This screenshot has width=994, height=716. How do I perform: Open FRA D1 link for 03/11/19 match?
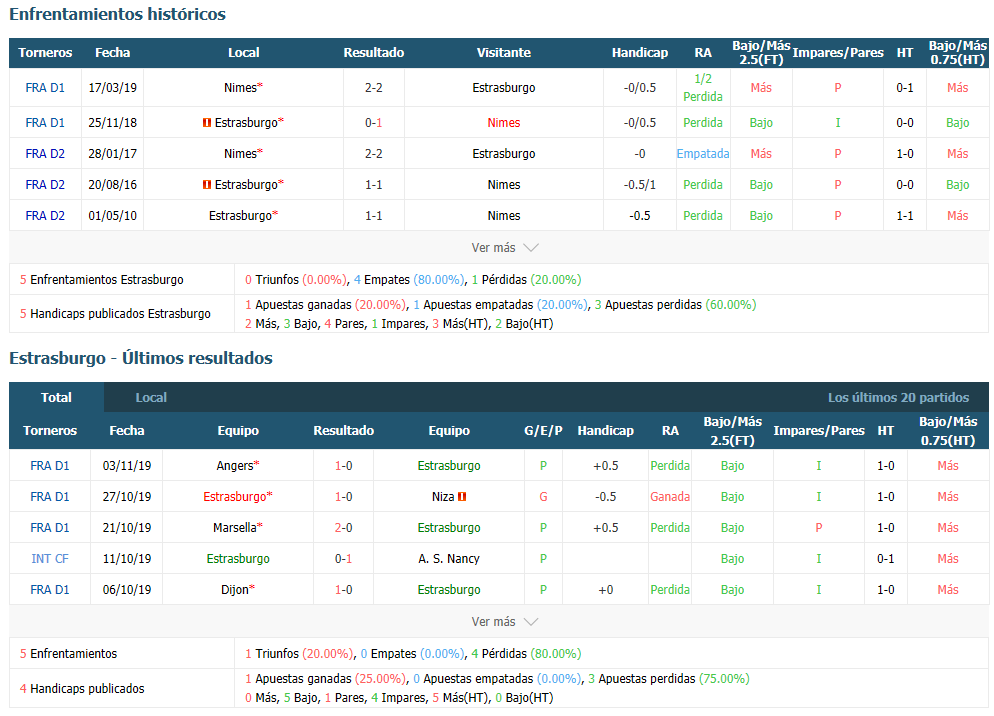click(50, 465)
